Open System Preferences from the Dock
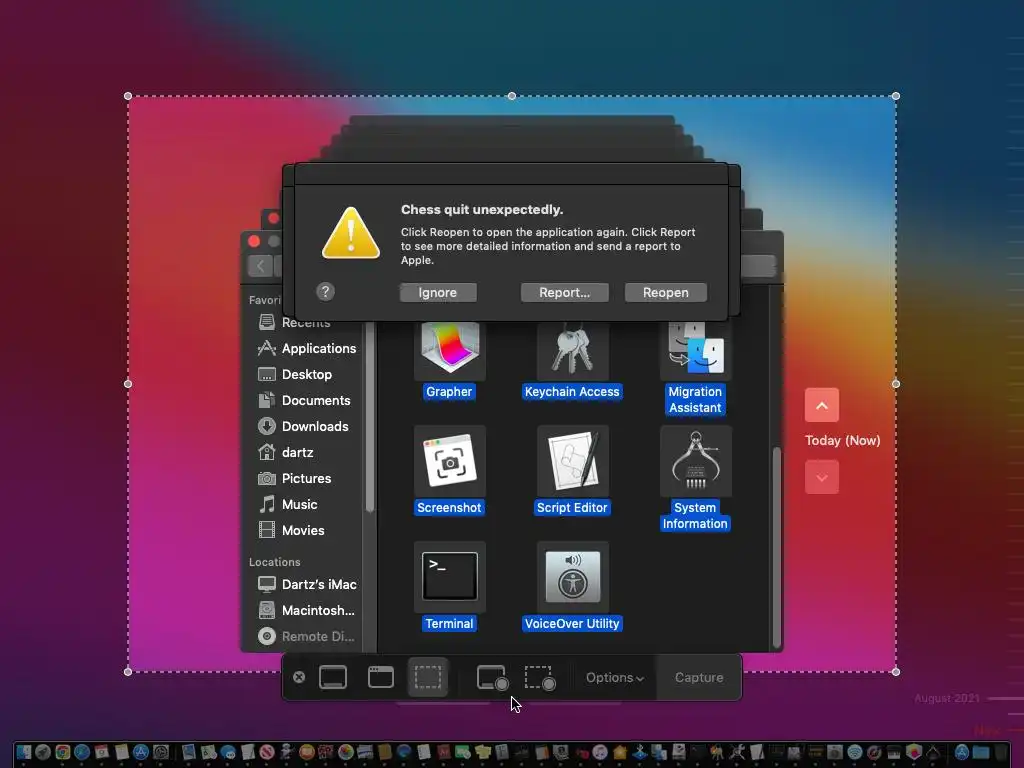 click(x=161, y=752)
